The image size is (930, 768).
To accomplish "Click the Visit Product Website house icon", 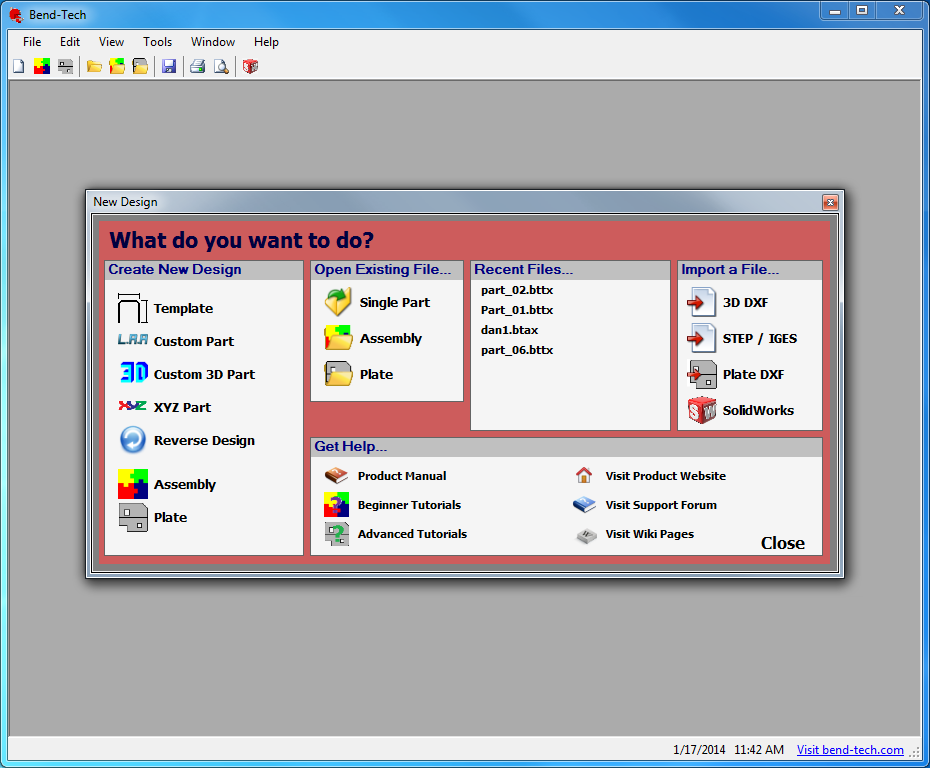I will coord(584,475).
